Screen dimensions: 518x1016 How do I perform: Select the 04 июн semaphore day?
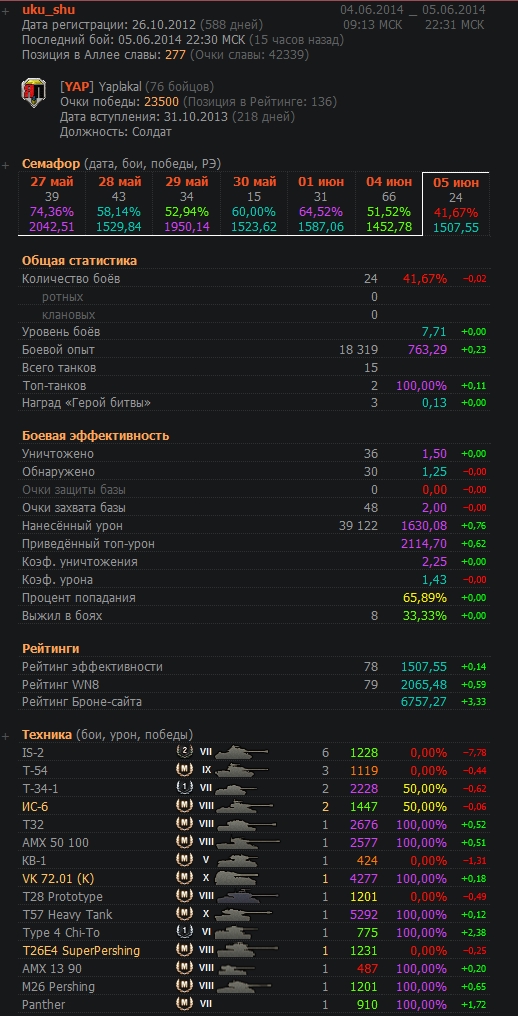tap(388, 204)
